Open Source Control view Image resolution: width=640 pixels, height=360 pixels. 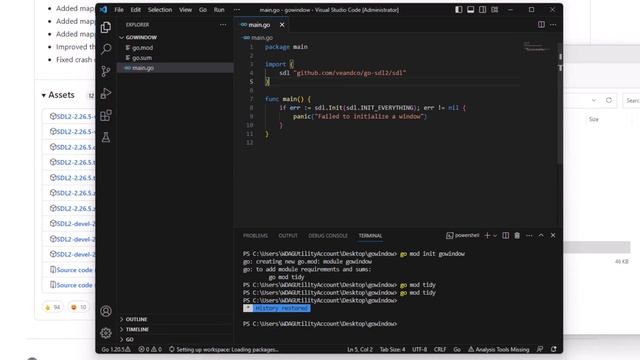(x=106, y=71)
